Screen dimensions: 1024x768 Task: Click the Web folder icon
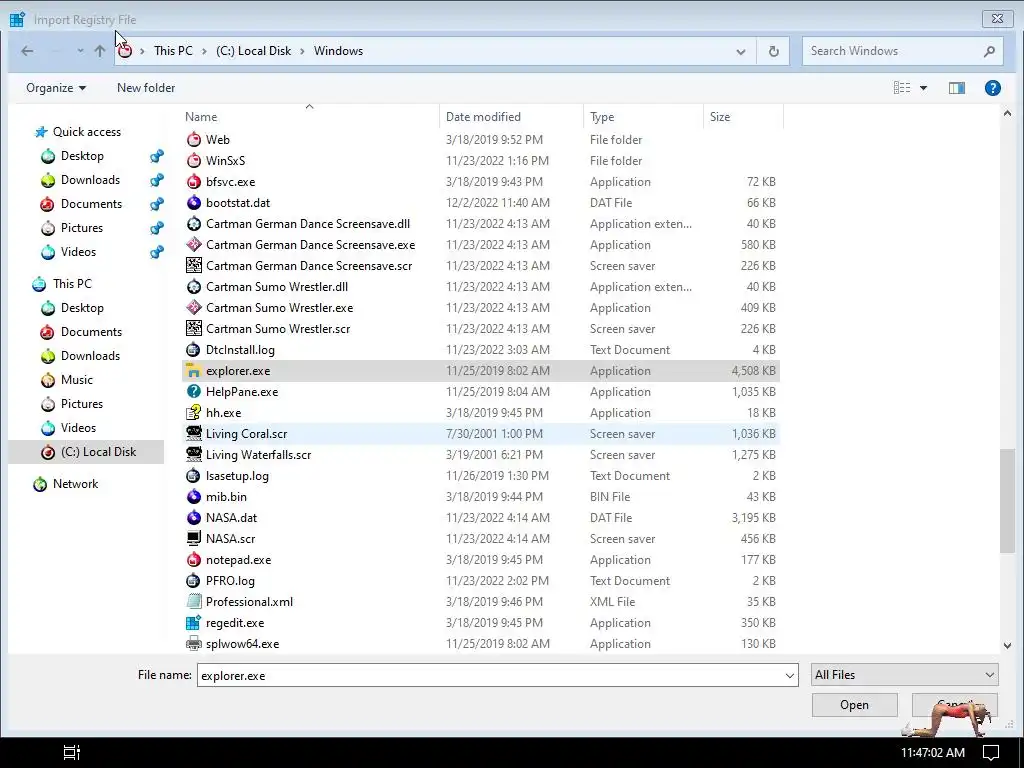pyautogui.click(x=194, y=140)
